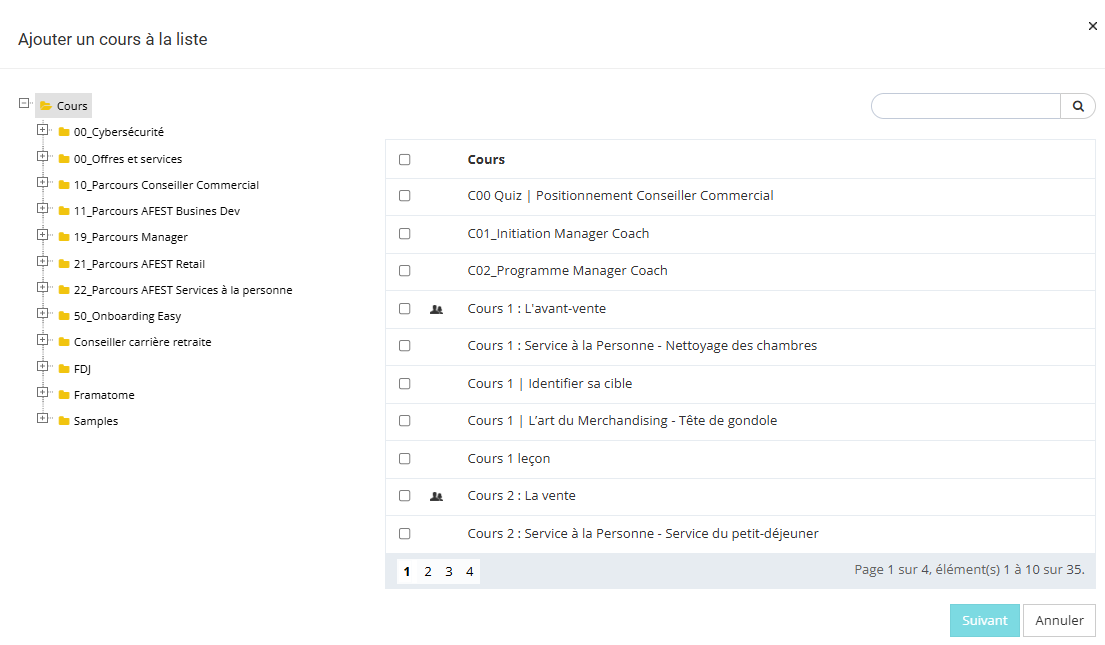Expand the 50_Onboarding Easy folder

pos(42,314)
